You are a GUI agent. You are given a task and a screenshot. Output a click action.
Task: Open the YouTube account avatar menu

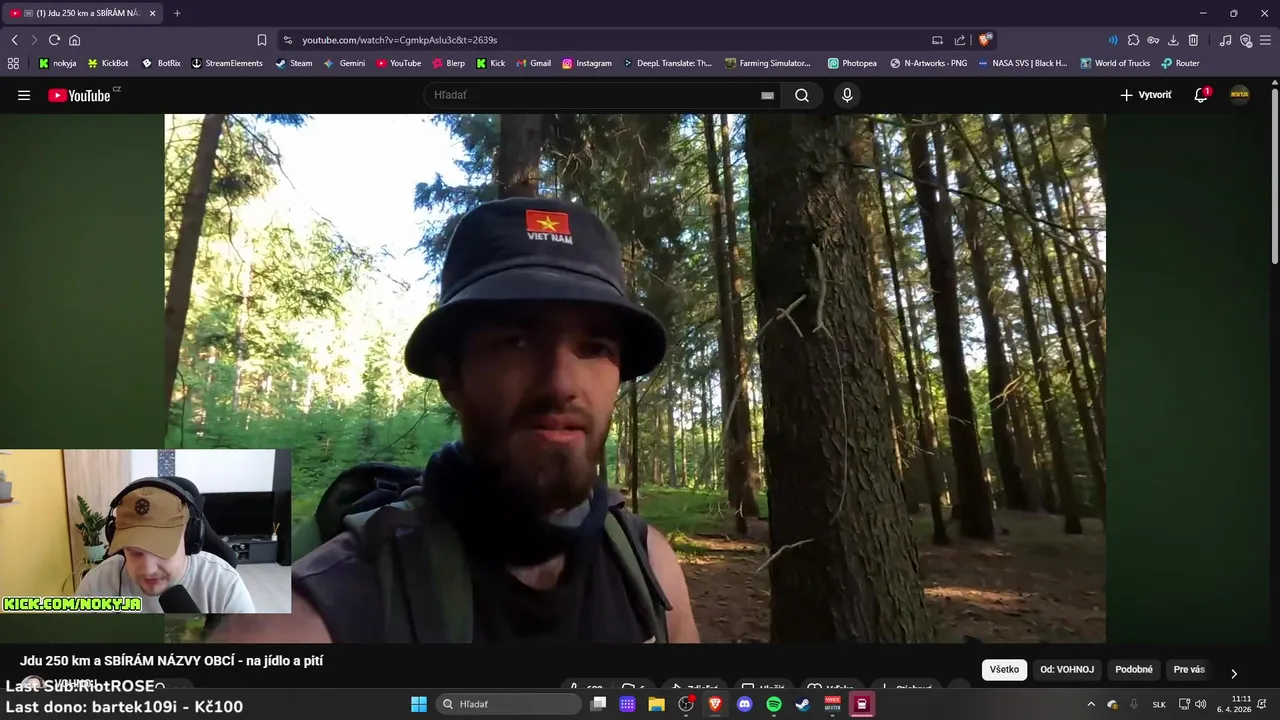1239,95
